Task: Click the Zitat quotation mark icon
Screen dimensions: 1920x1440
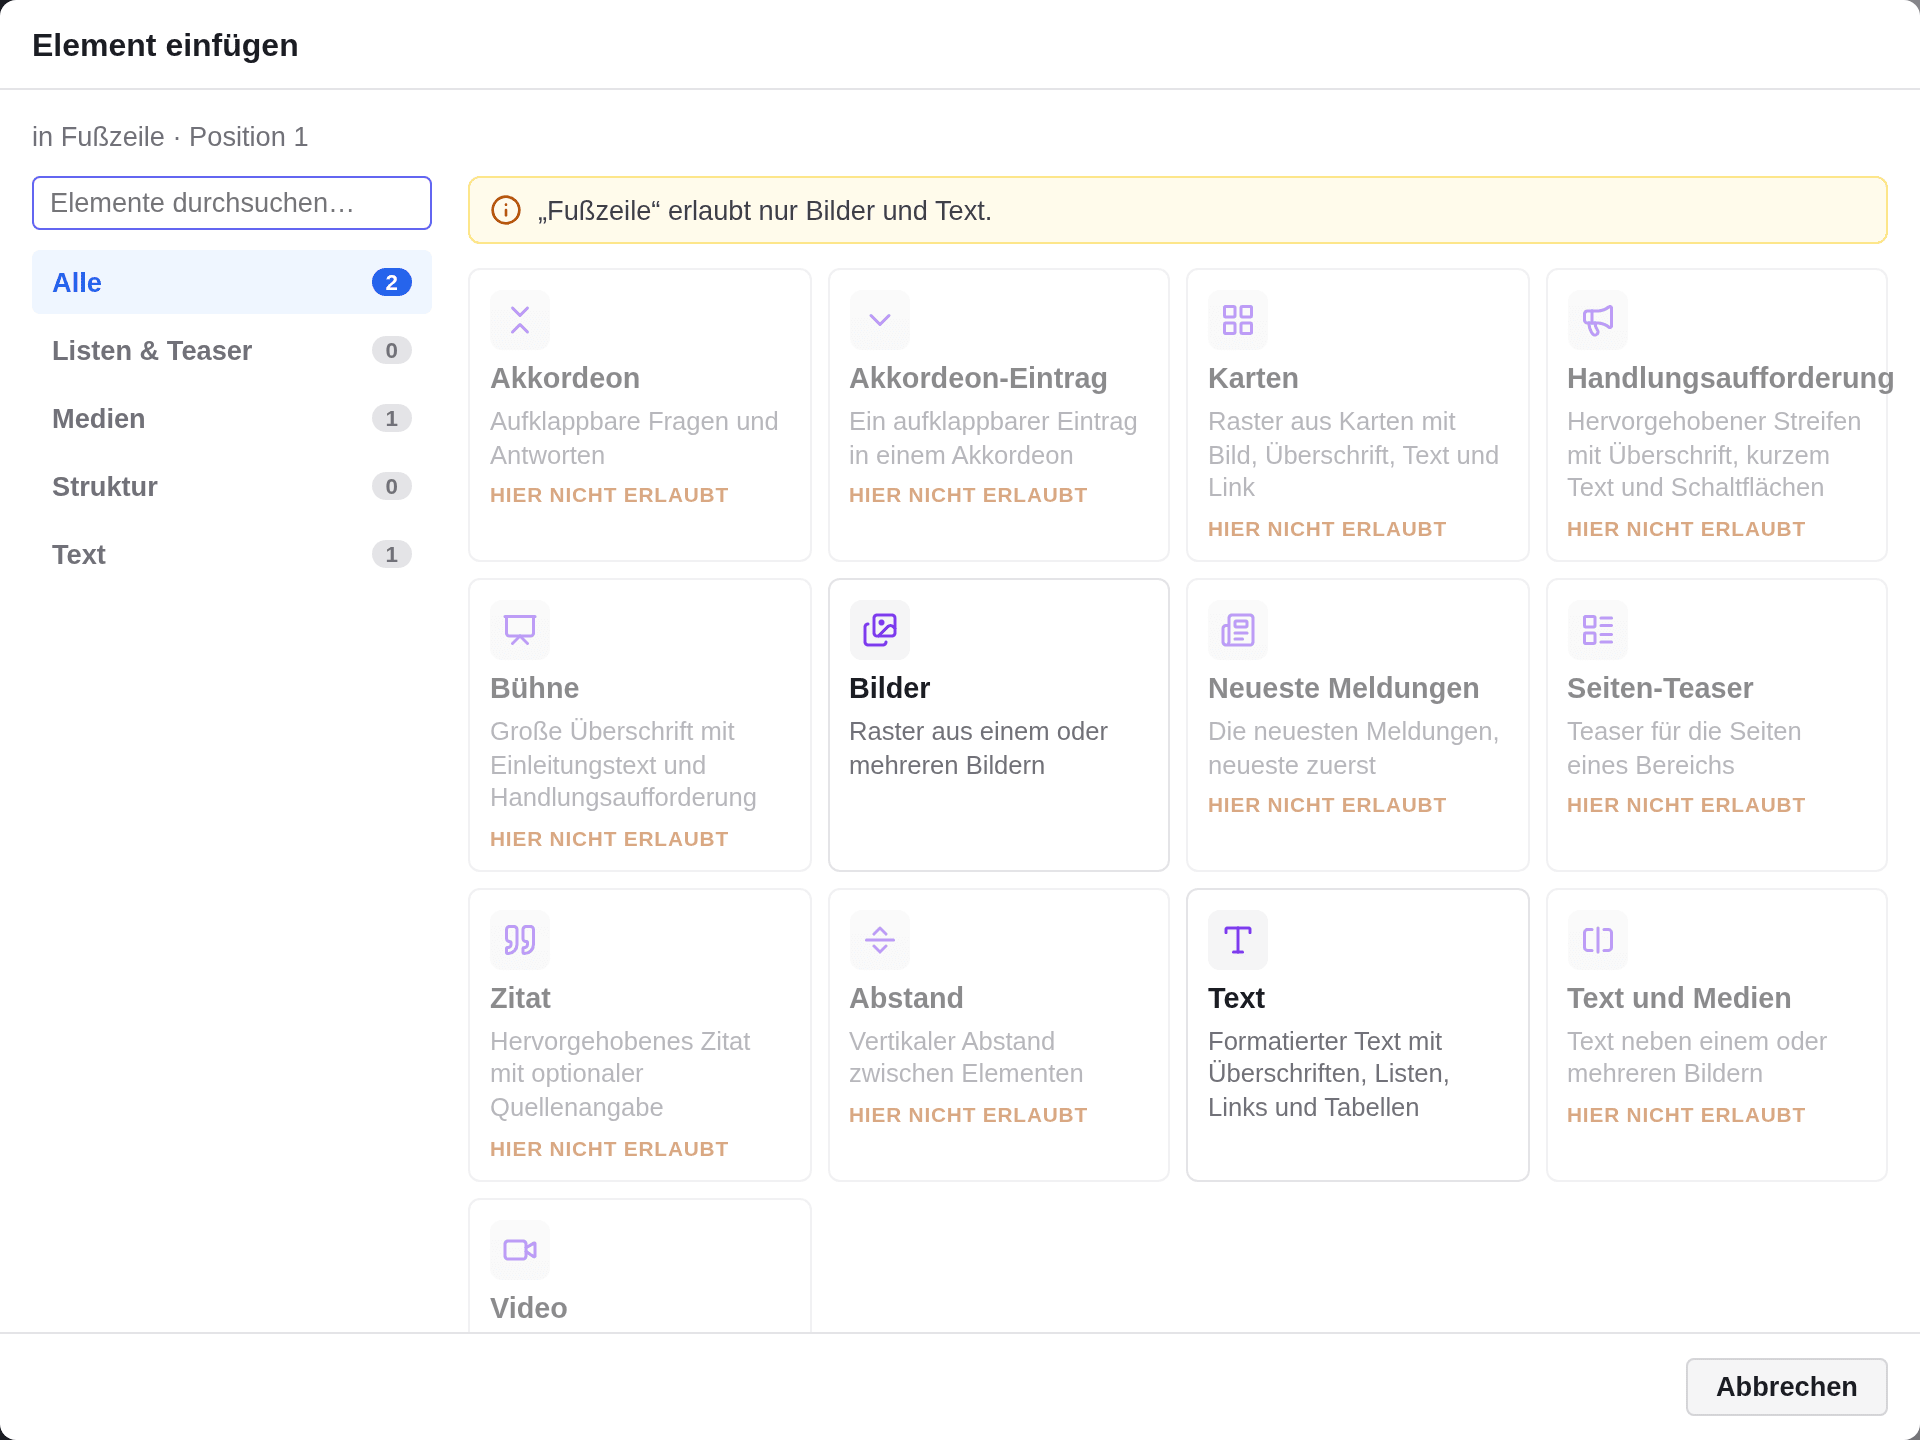Action: coord(520,940)
